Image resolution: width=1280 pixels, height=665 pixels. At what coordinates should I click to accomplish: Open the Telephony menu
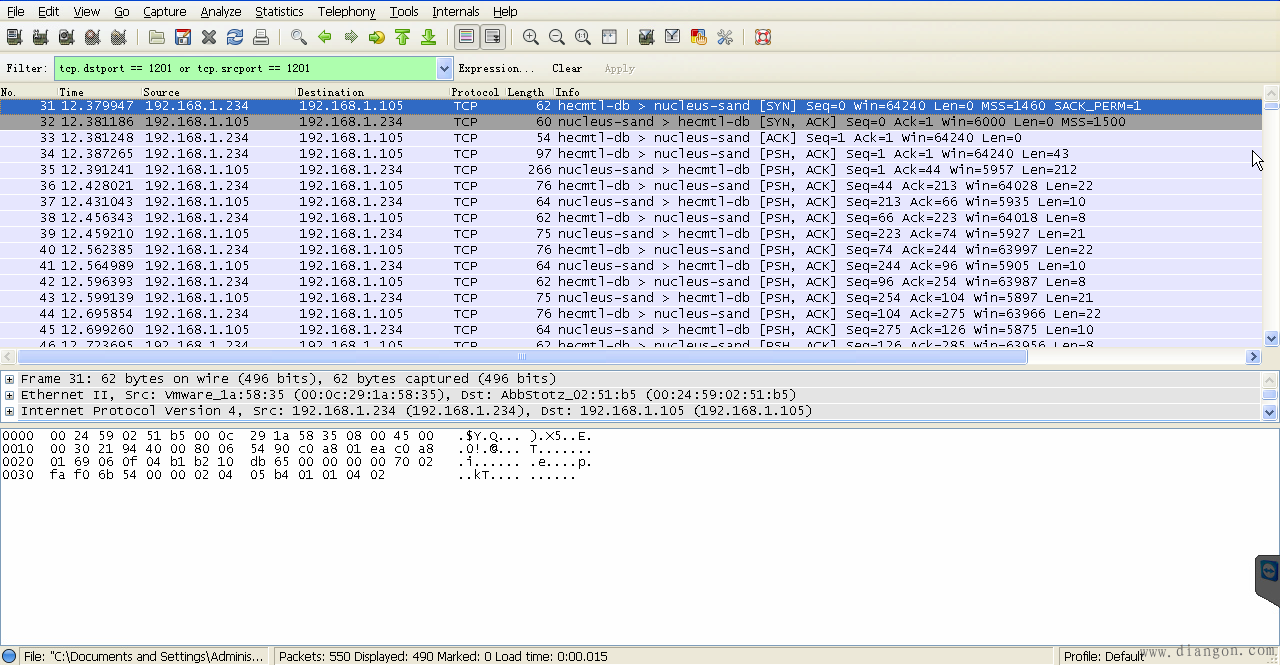click(x=346, y=11)
